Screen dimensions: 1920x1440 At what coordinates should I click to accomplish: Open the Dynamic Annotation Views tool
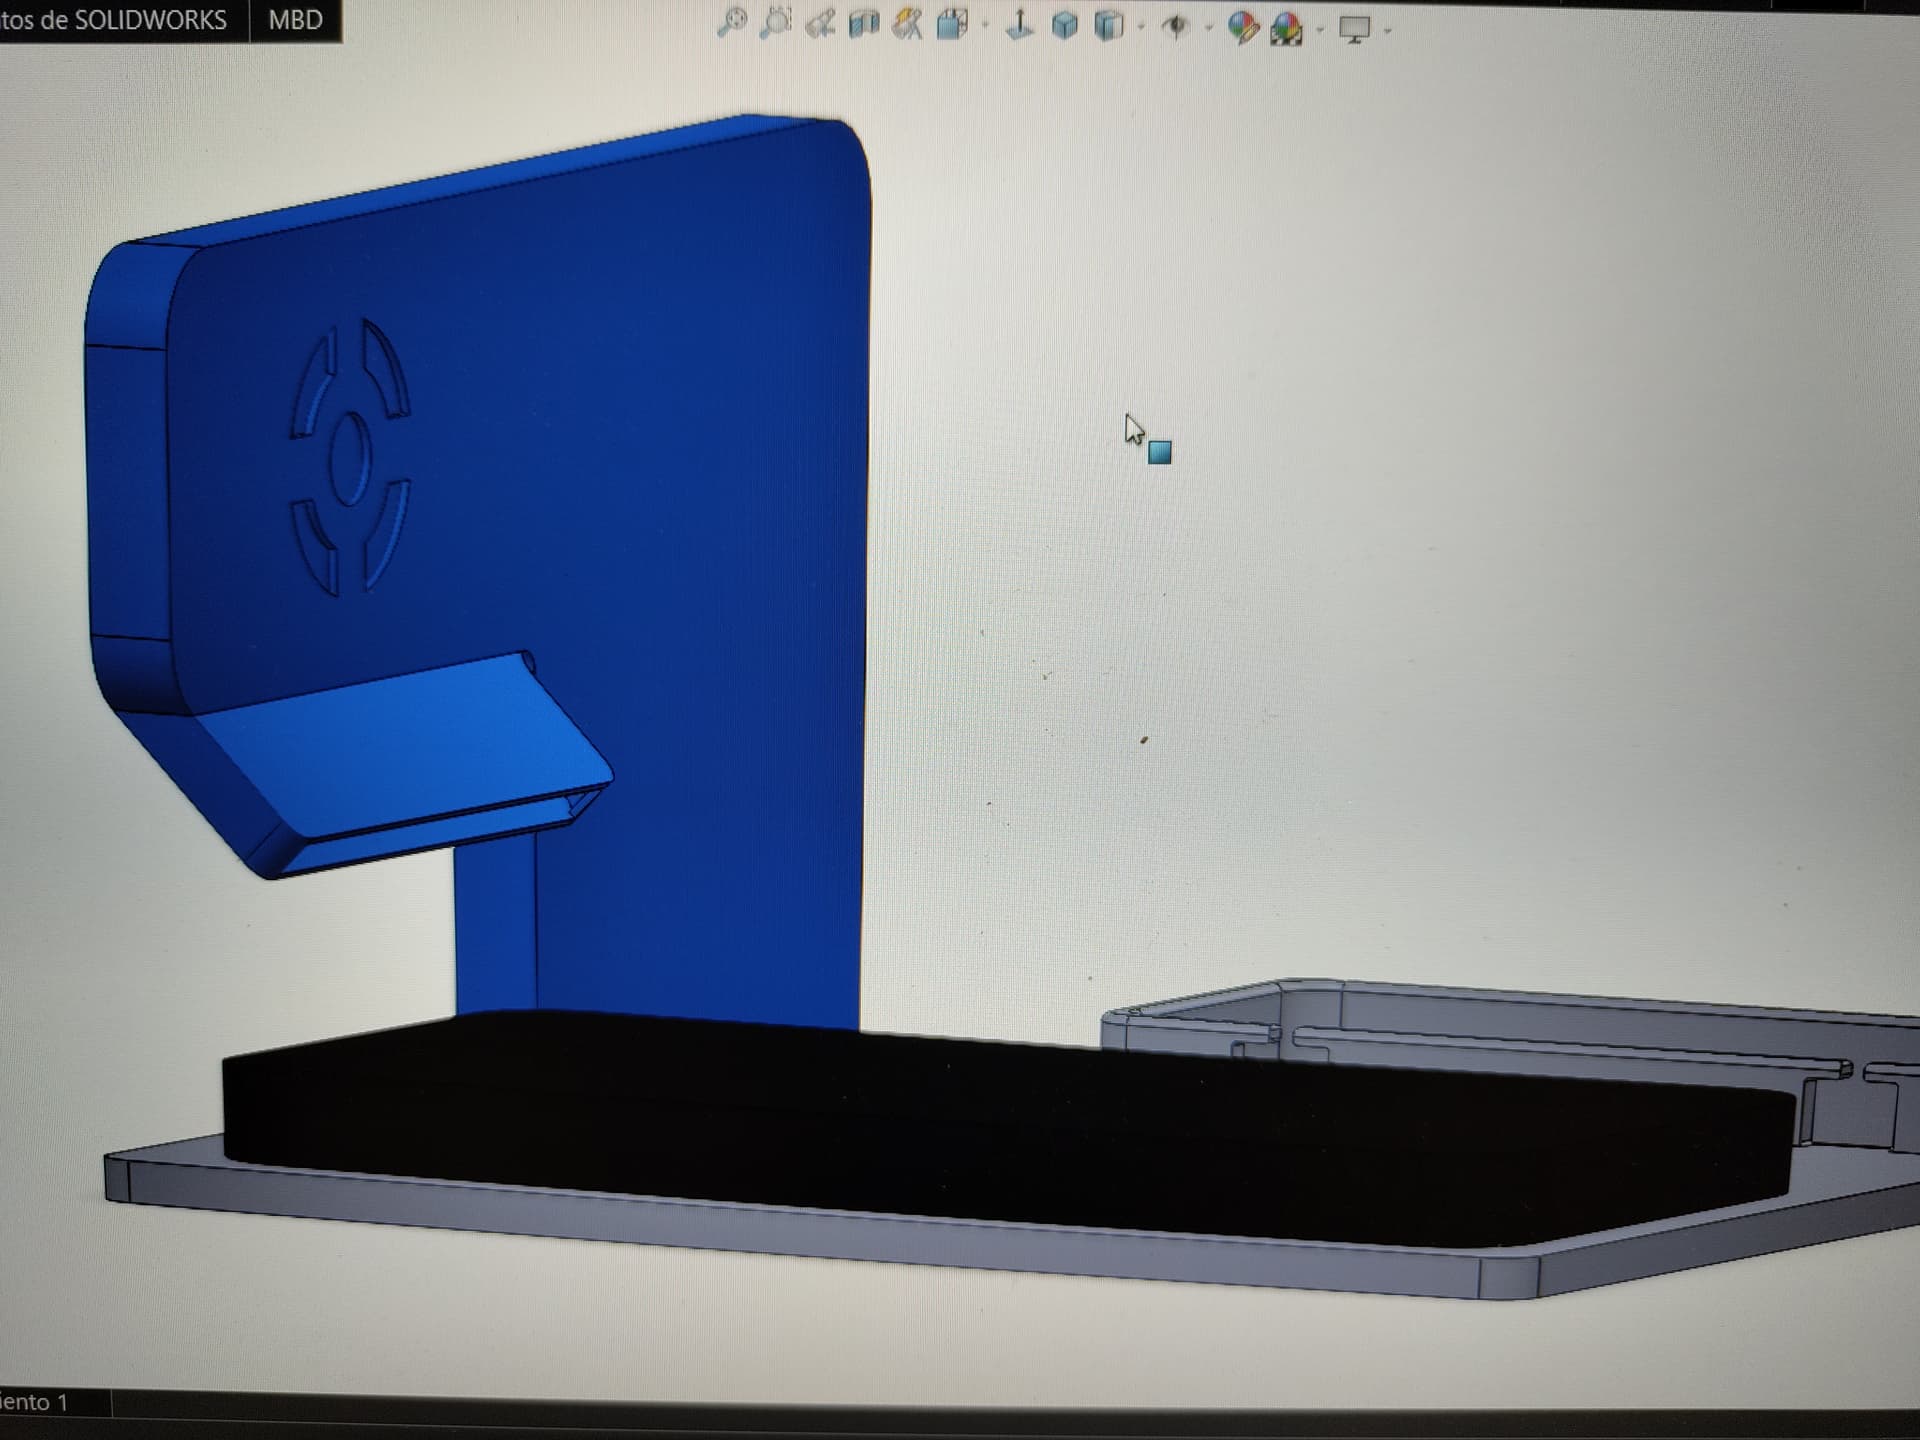[x=908, y=25]
